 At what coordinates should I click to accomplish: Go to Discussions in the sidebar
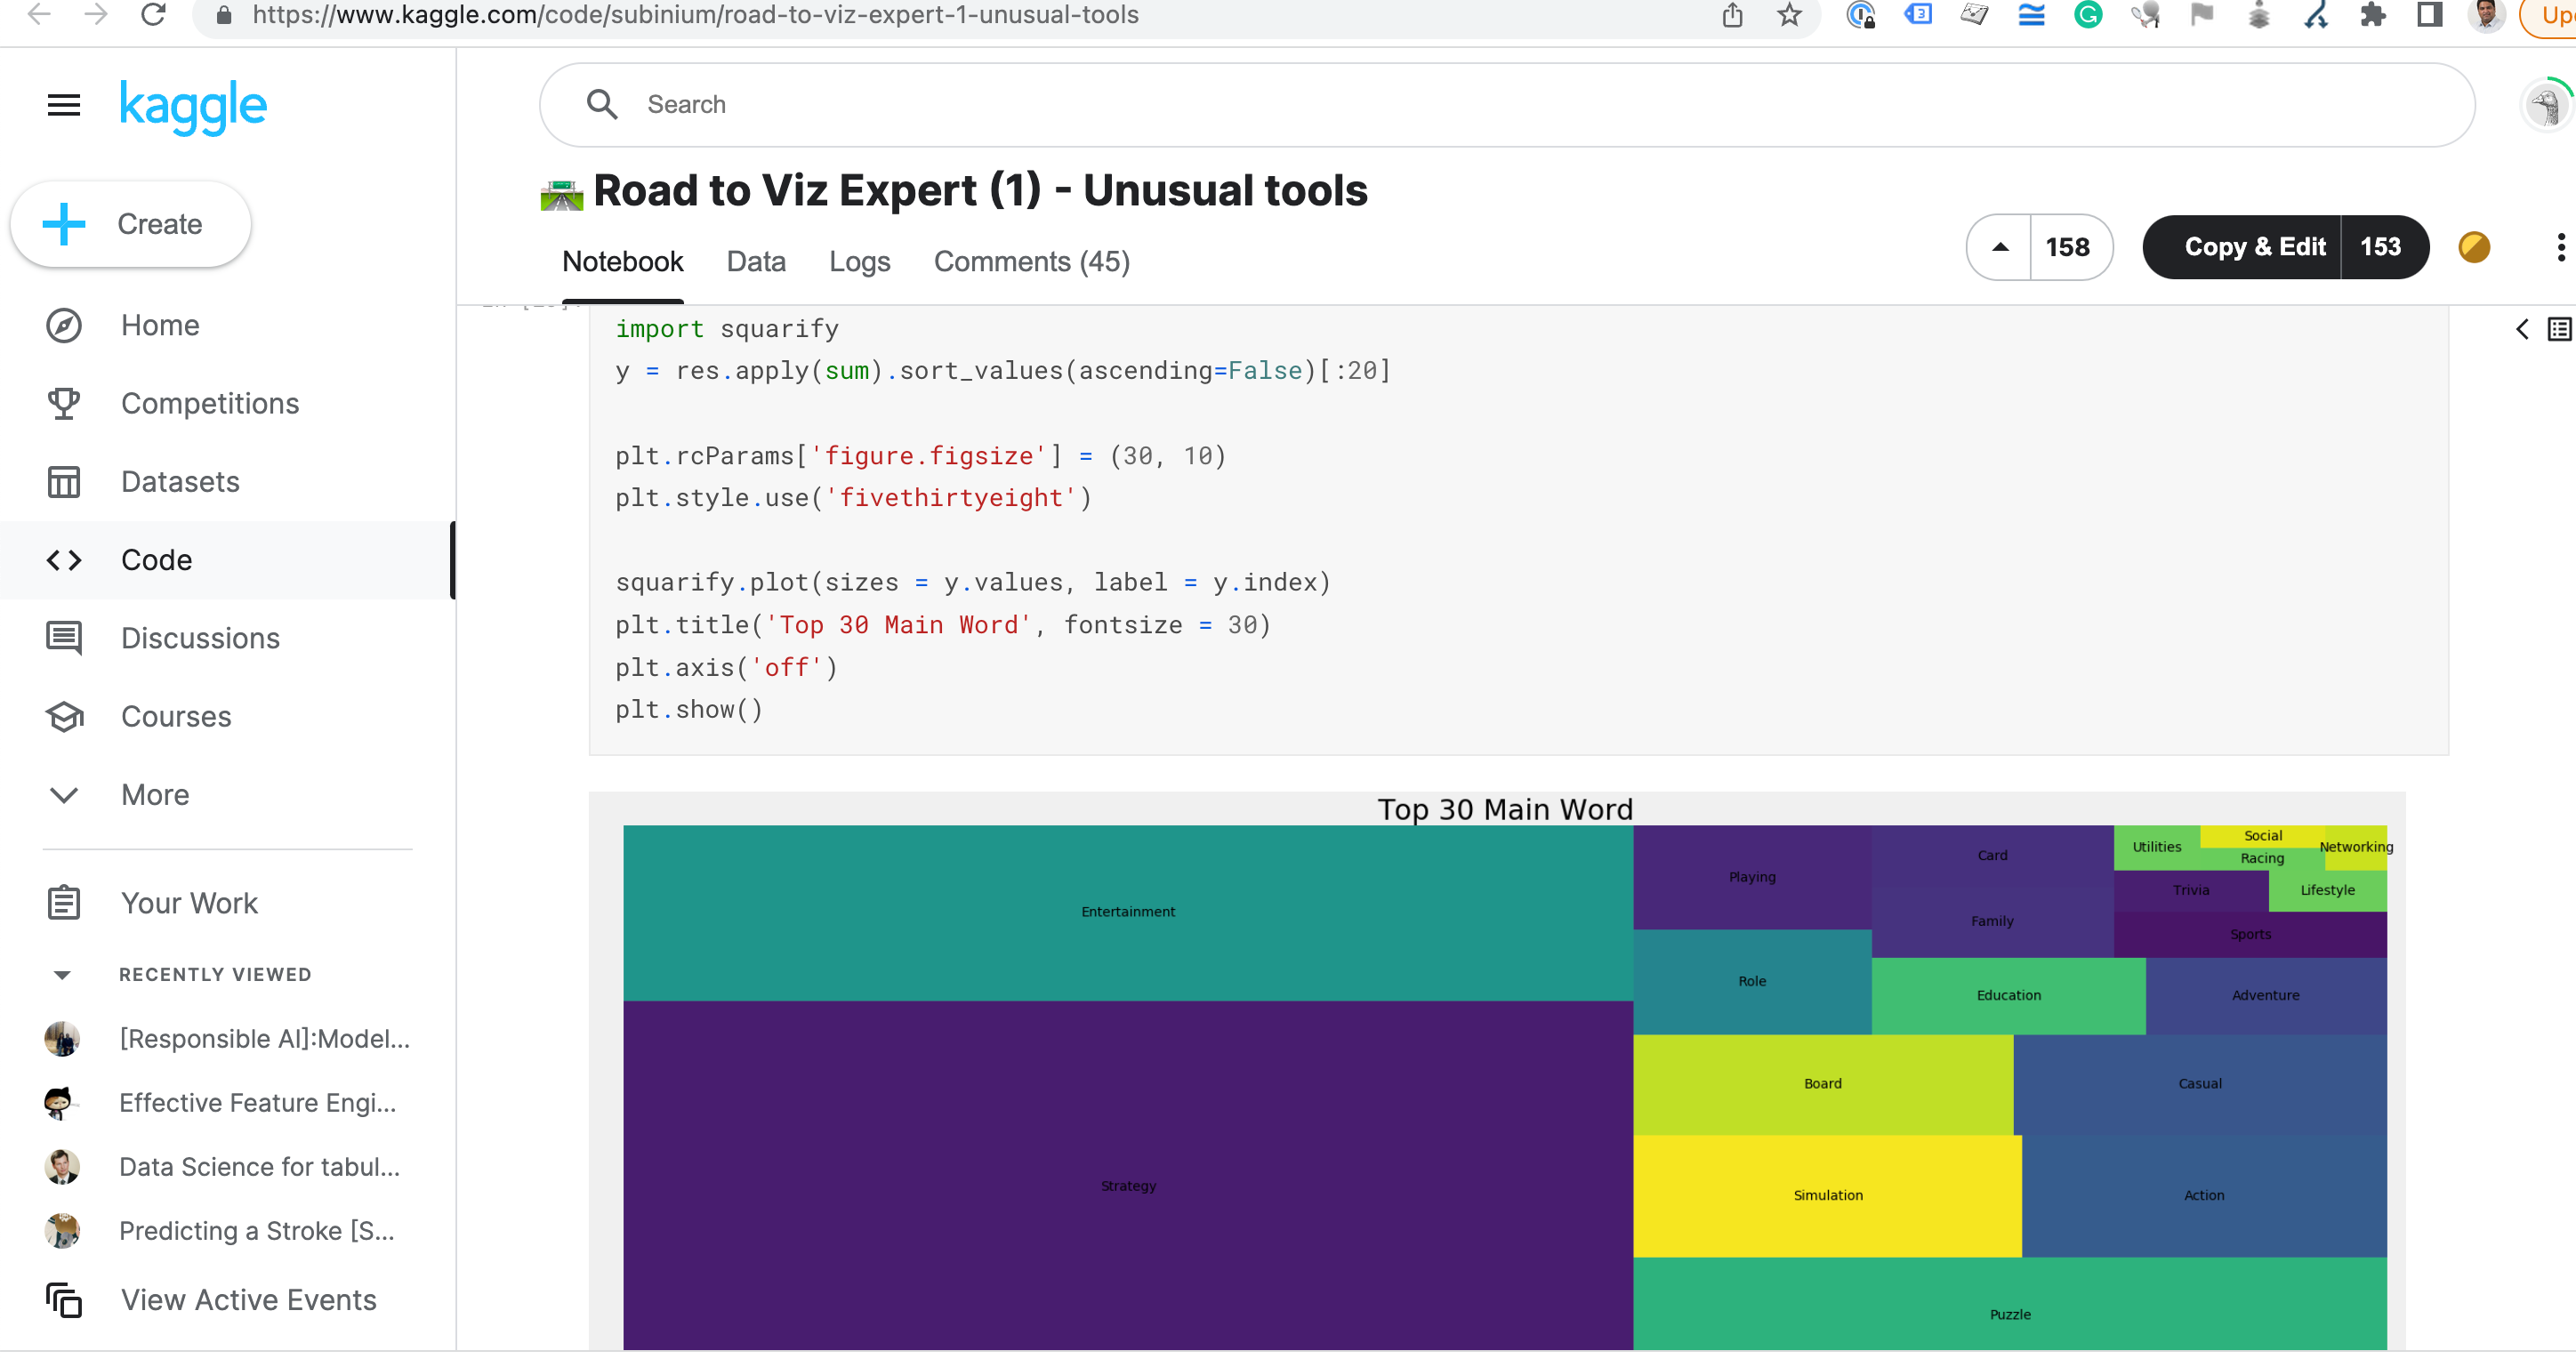pos(200,638)
